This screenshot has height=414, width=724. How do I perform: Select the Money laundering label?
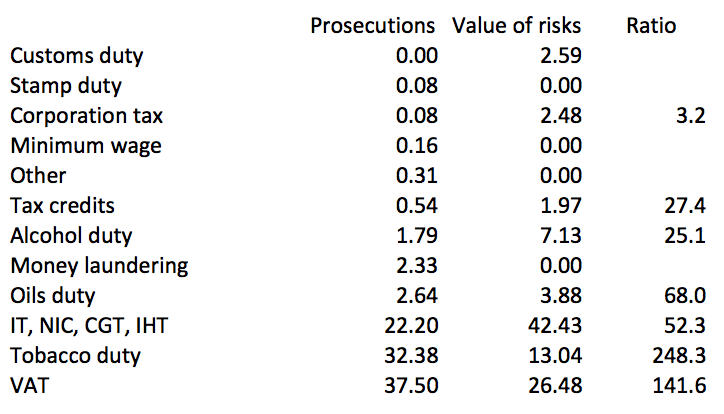click(x=98, y=266)
